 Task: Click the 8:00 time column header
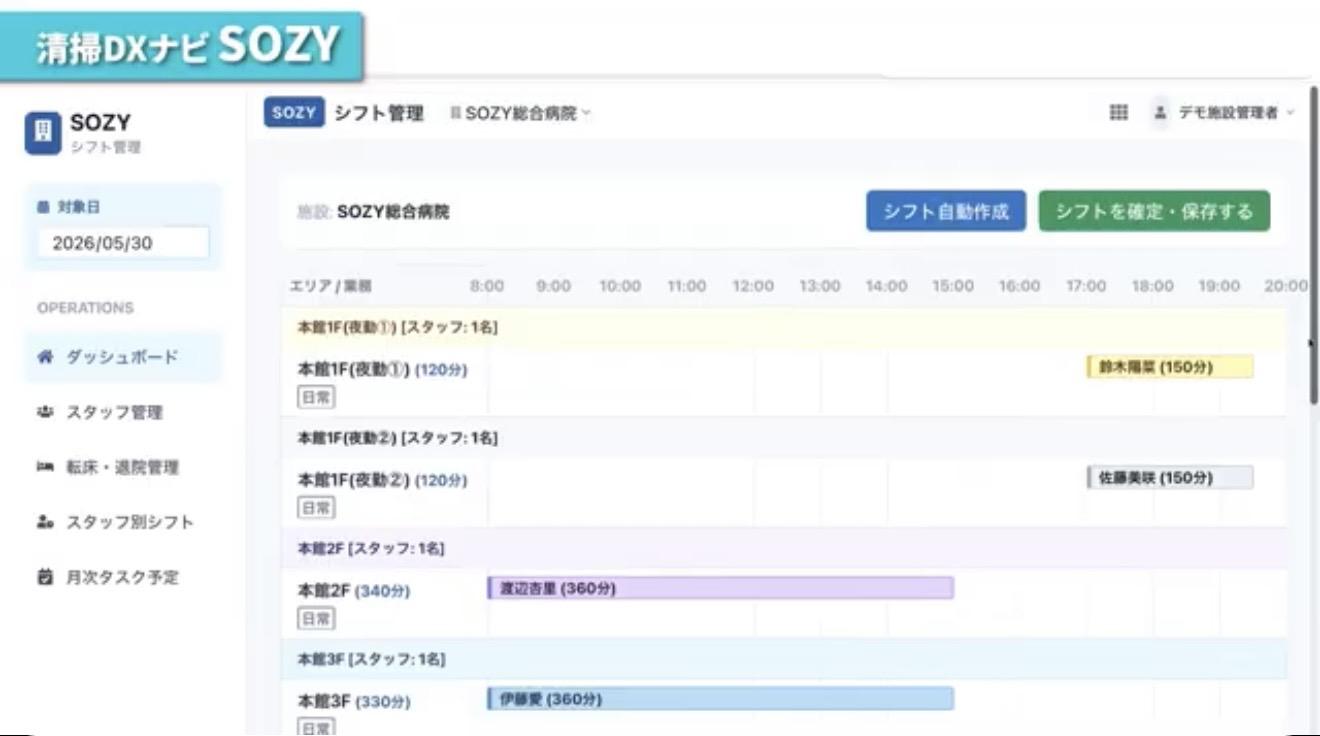(x=487, y=286)
